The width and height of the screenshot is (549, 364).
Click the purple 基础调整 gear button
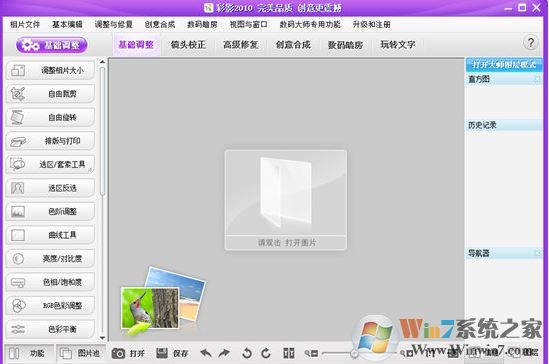pyautogui.click(x=51, y=45)
